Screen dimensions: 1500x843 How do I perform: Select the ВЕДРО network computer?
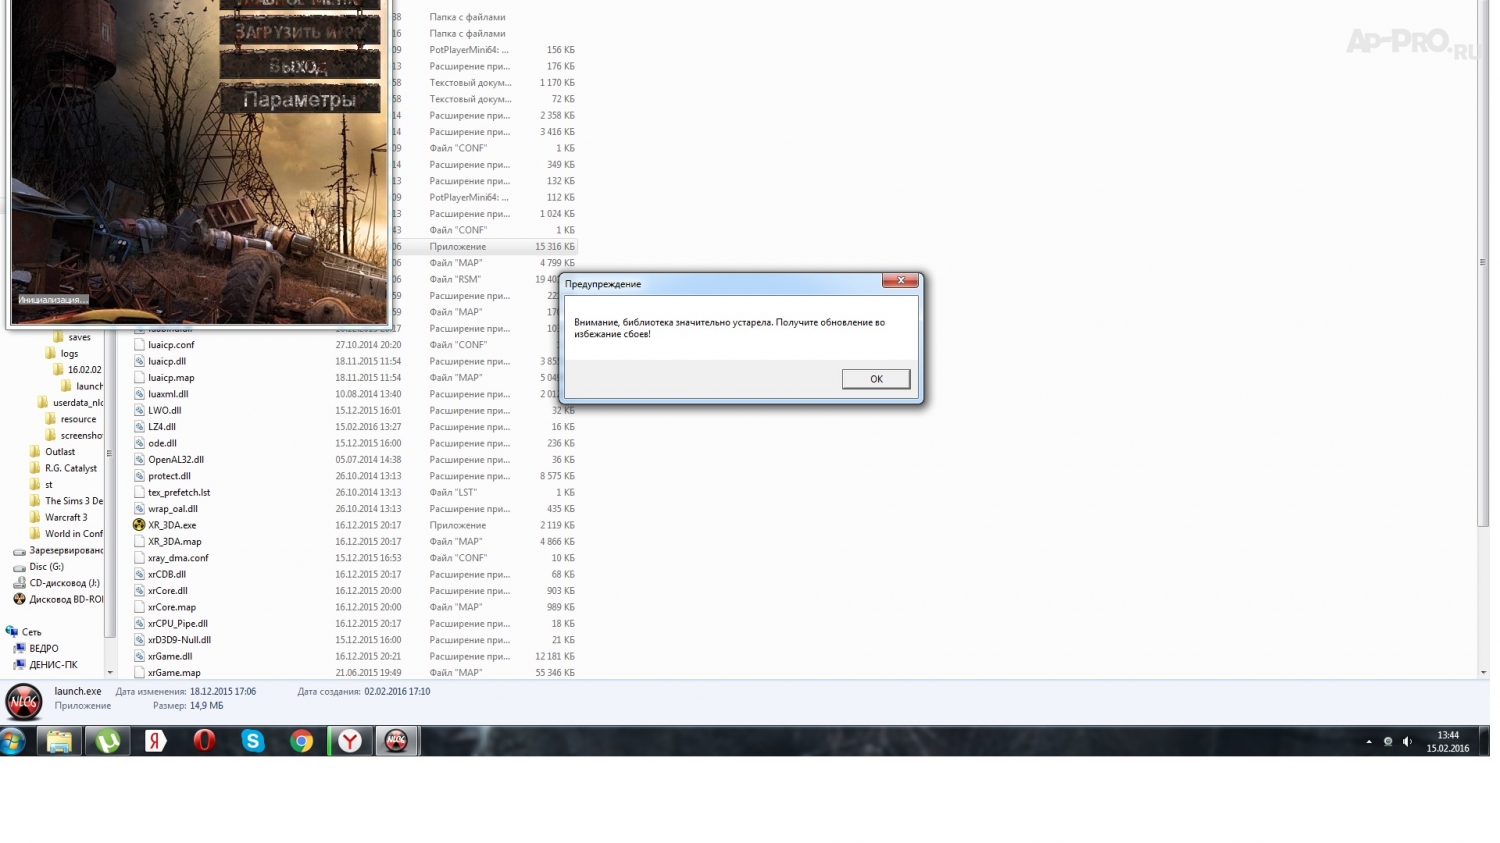36,648
